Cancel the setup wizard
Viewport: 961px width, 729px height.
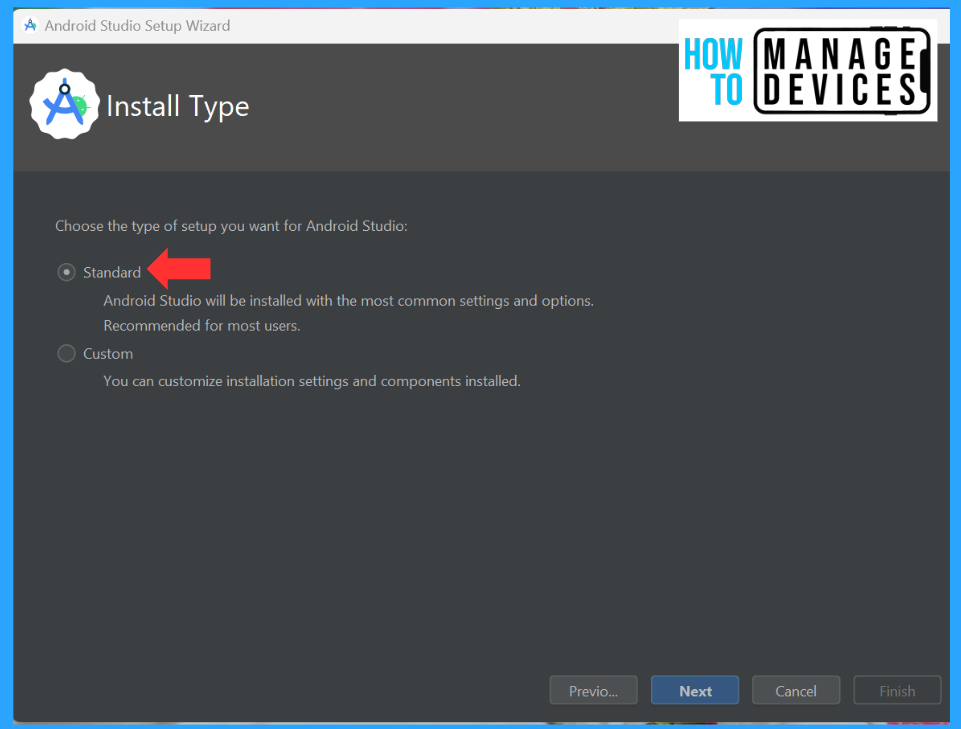796,690
